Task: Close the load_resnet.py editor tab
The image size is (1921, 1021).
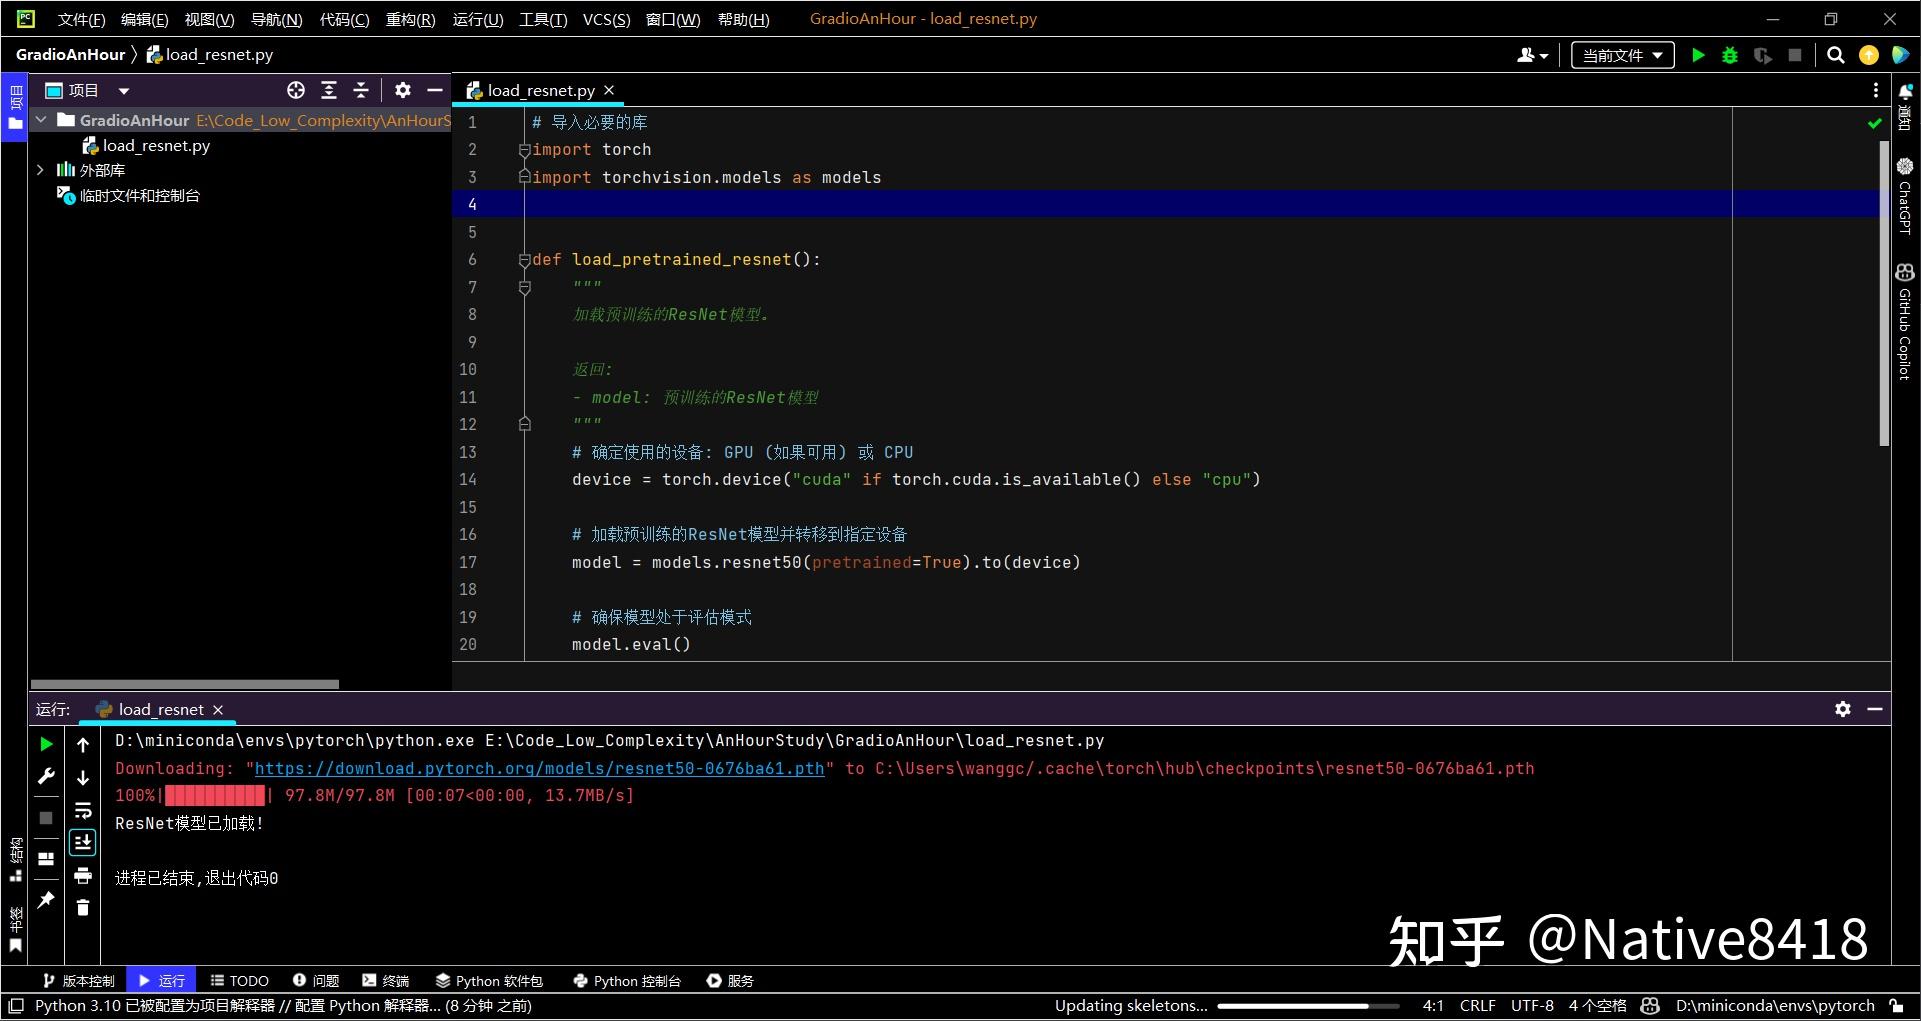Action: (x=609, y=90)
